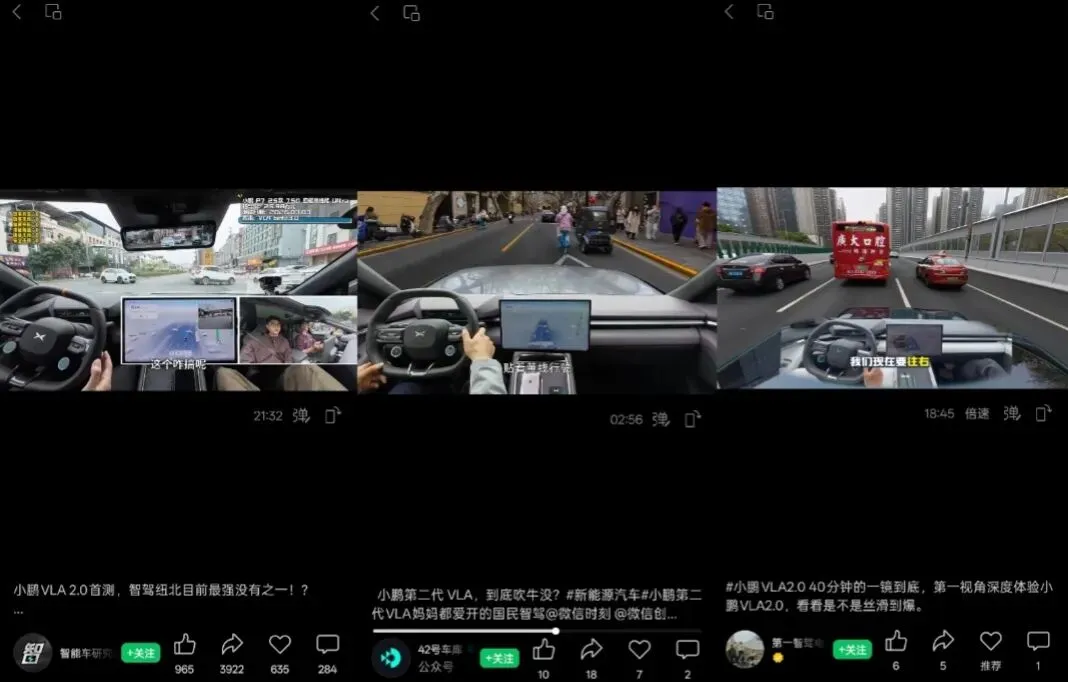Viewport: 1068px width, 682px height.
Task: Open the single comment on 第一智驾 video
Action: point(1038,641)
